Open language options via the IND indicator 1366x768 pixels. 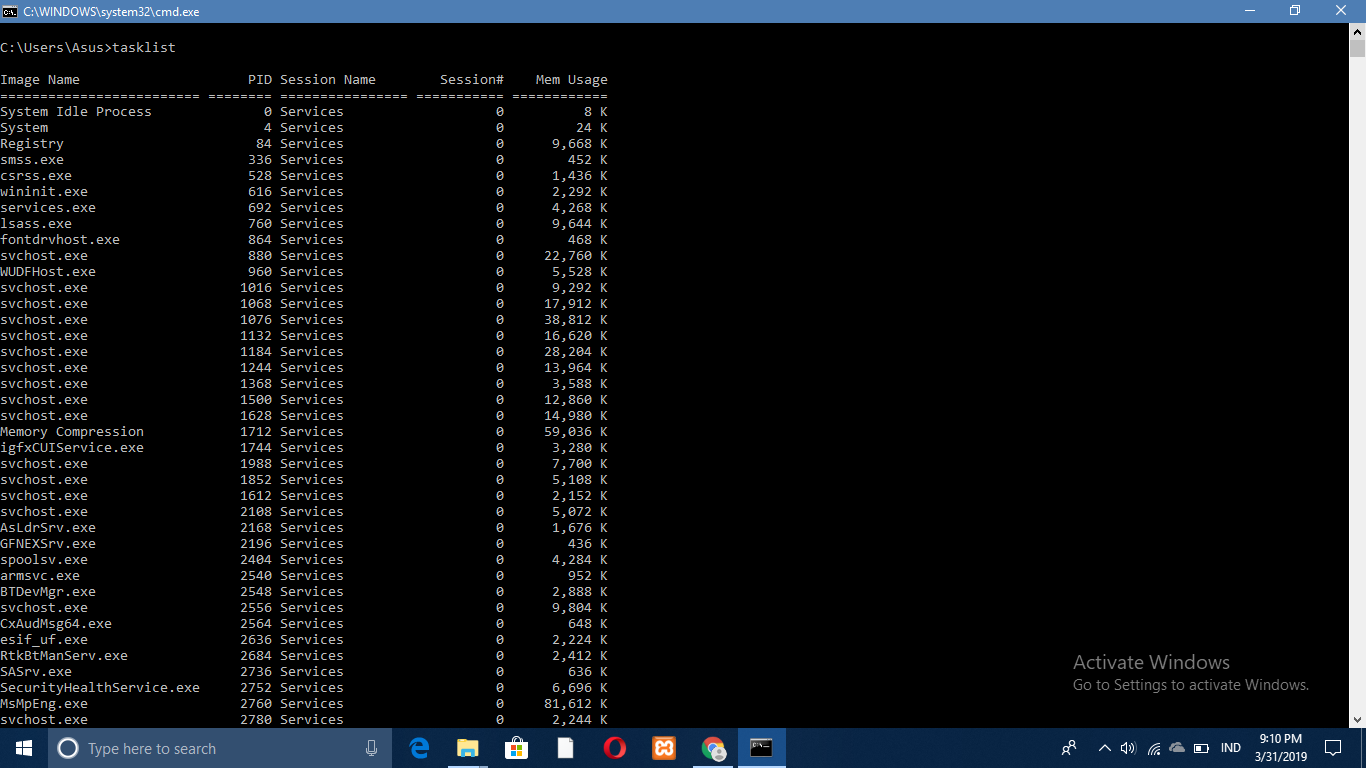pyautogui.click(x=1230, y=747)
